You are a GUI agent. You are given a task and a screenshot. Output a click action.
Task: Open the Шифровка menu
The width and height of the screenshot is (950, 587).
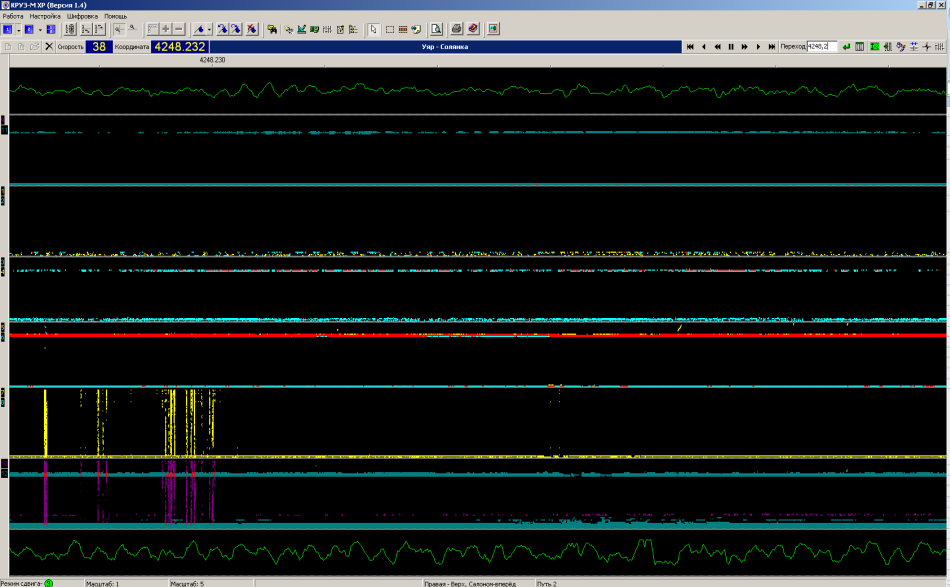click(x=82, y=16)
